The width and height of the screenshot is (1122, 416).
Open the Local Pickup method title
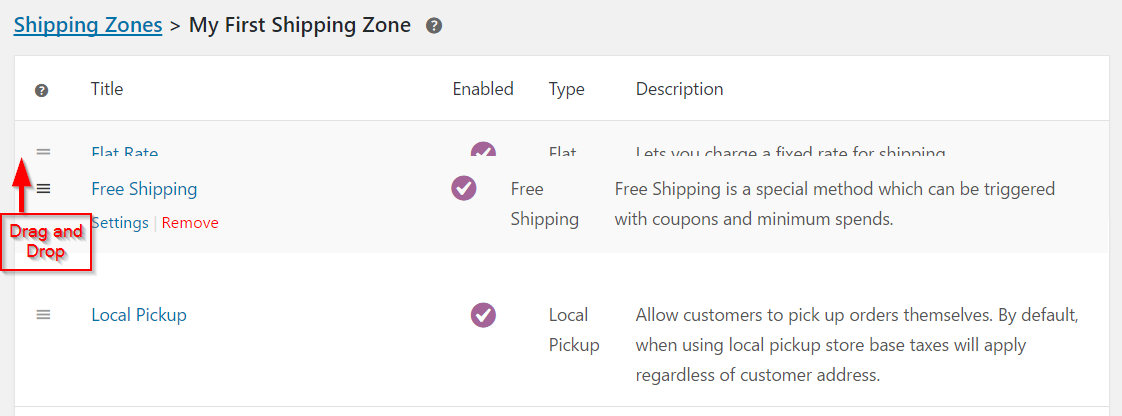[x=138, y=315]
